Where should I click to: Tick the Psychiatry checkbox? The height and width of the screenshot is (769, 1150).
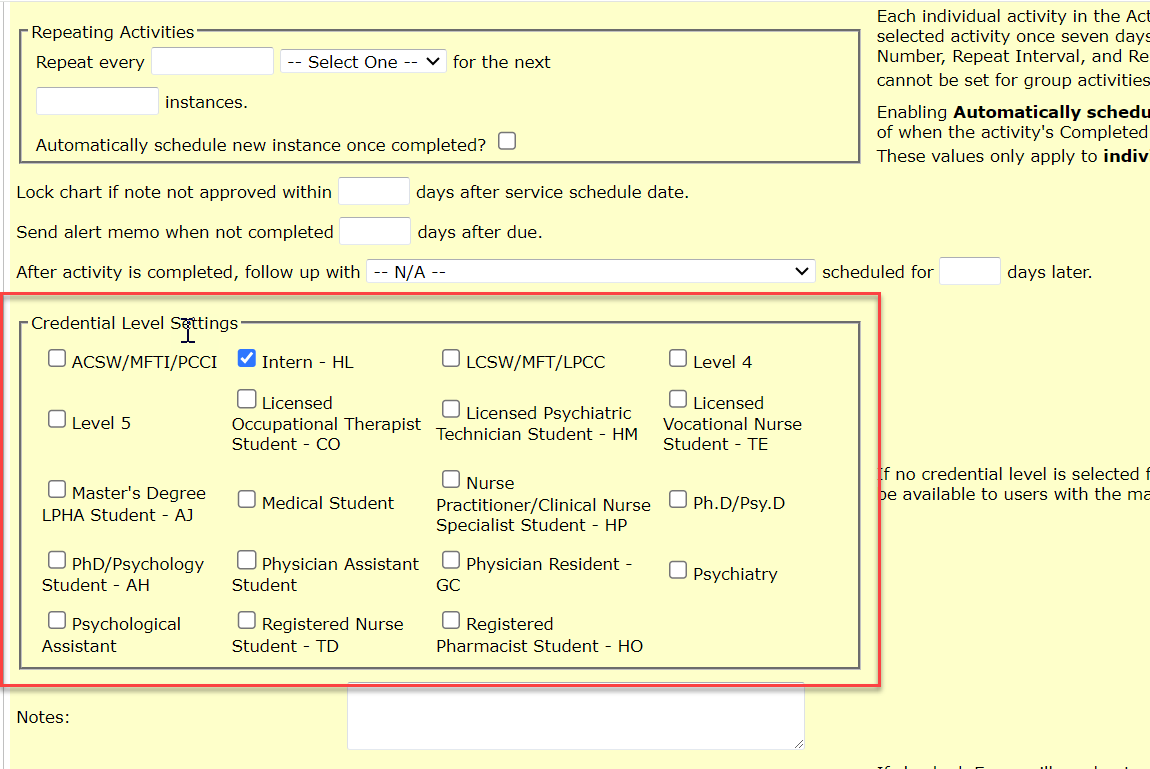tap(678, 570)
